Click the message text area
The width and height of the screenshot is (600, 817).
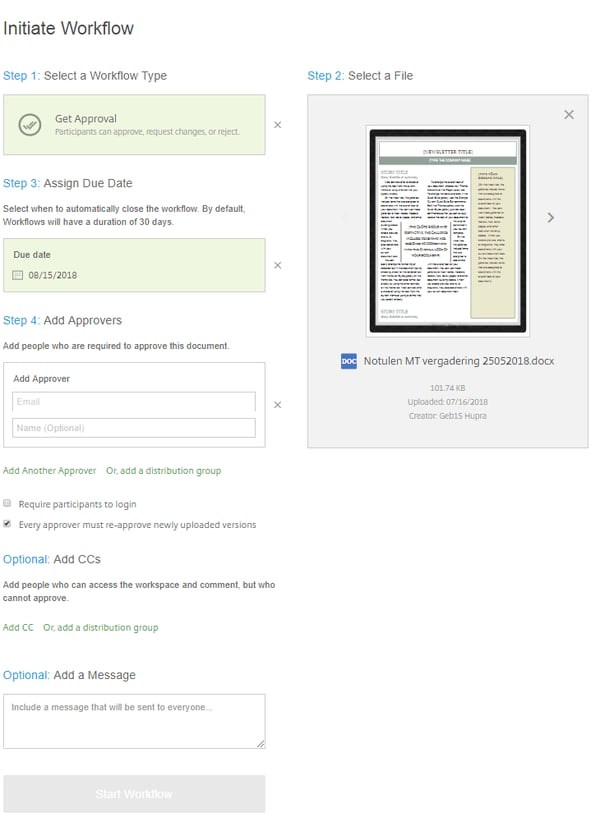point(134,721)
